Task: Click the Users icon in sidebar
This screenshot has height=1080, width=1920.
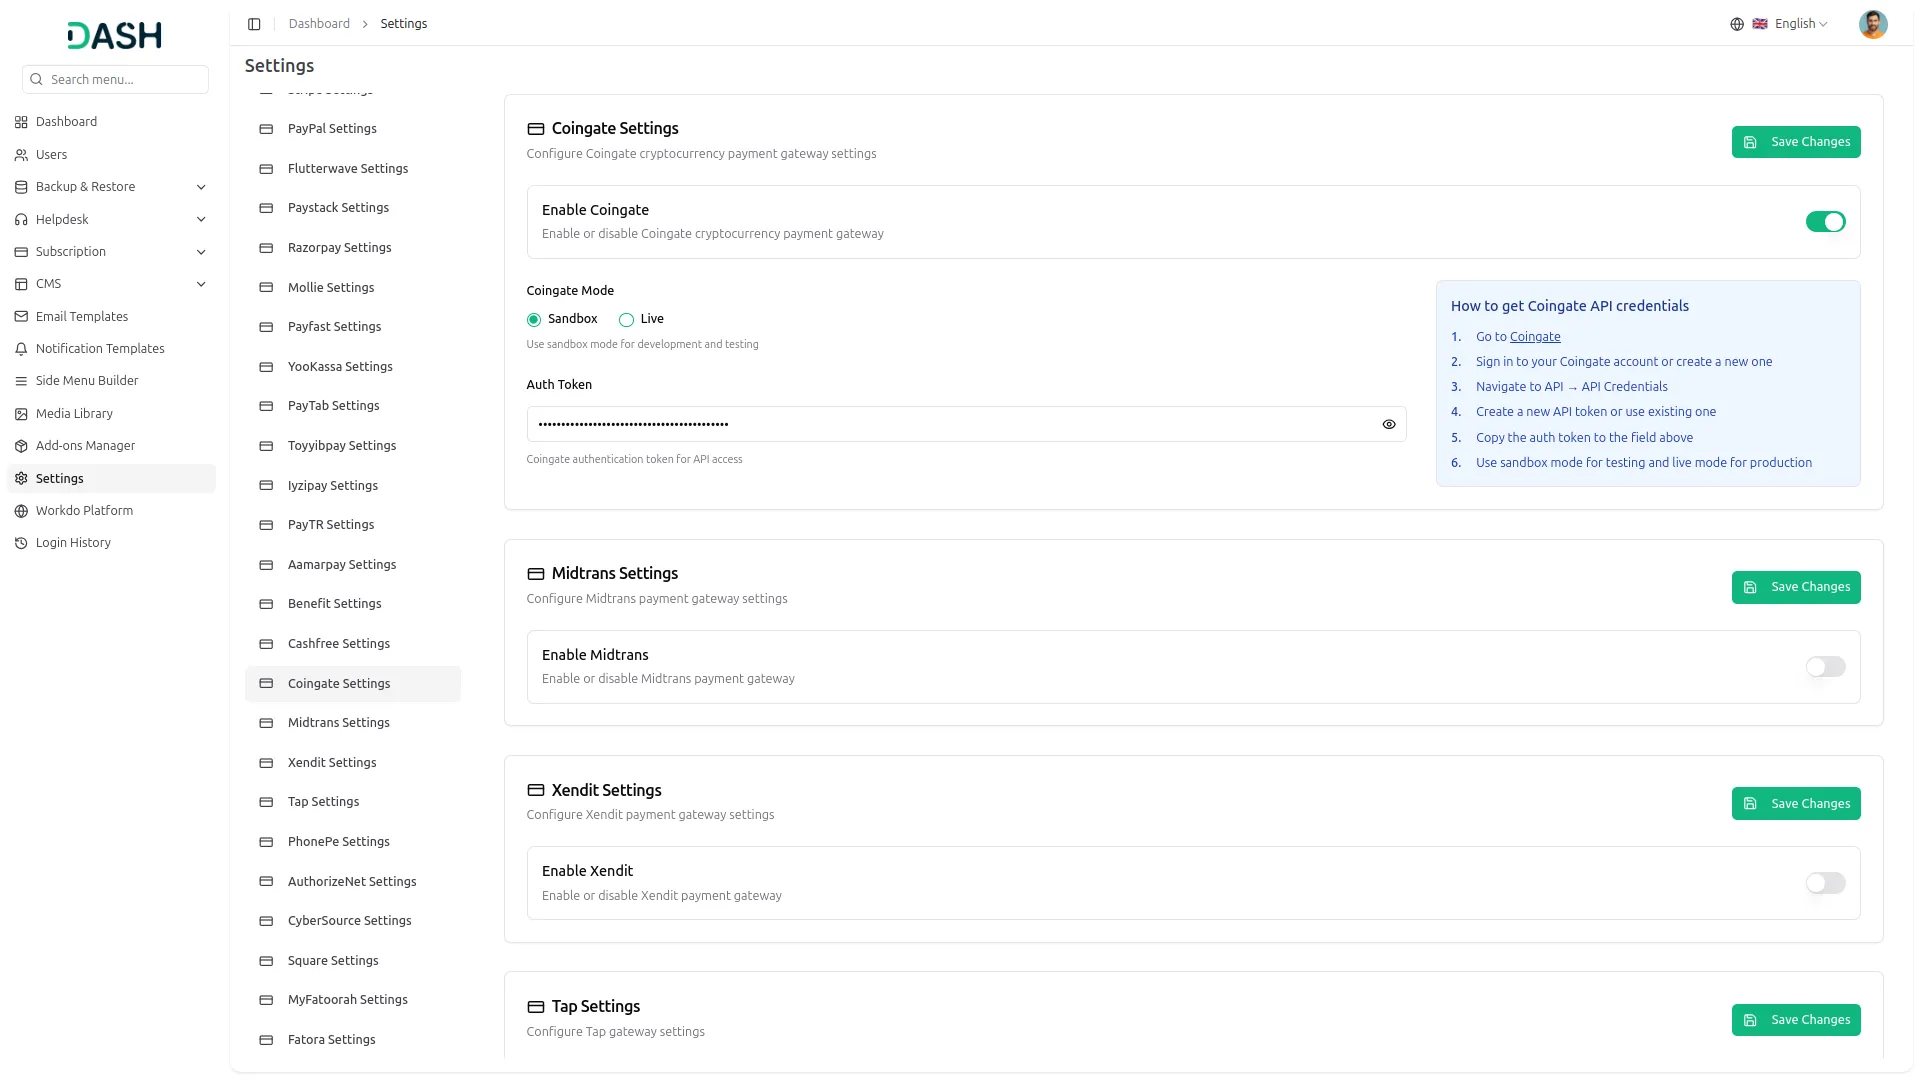Action: (x=21, y=155)
